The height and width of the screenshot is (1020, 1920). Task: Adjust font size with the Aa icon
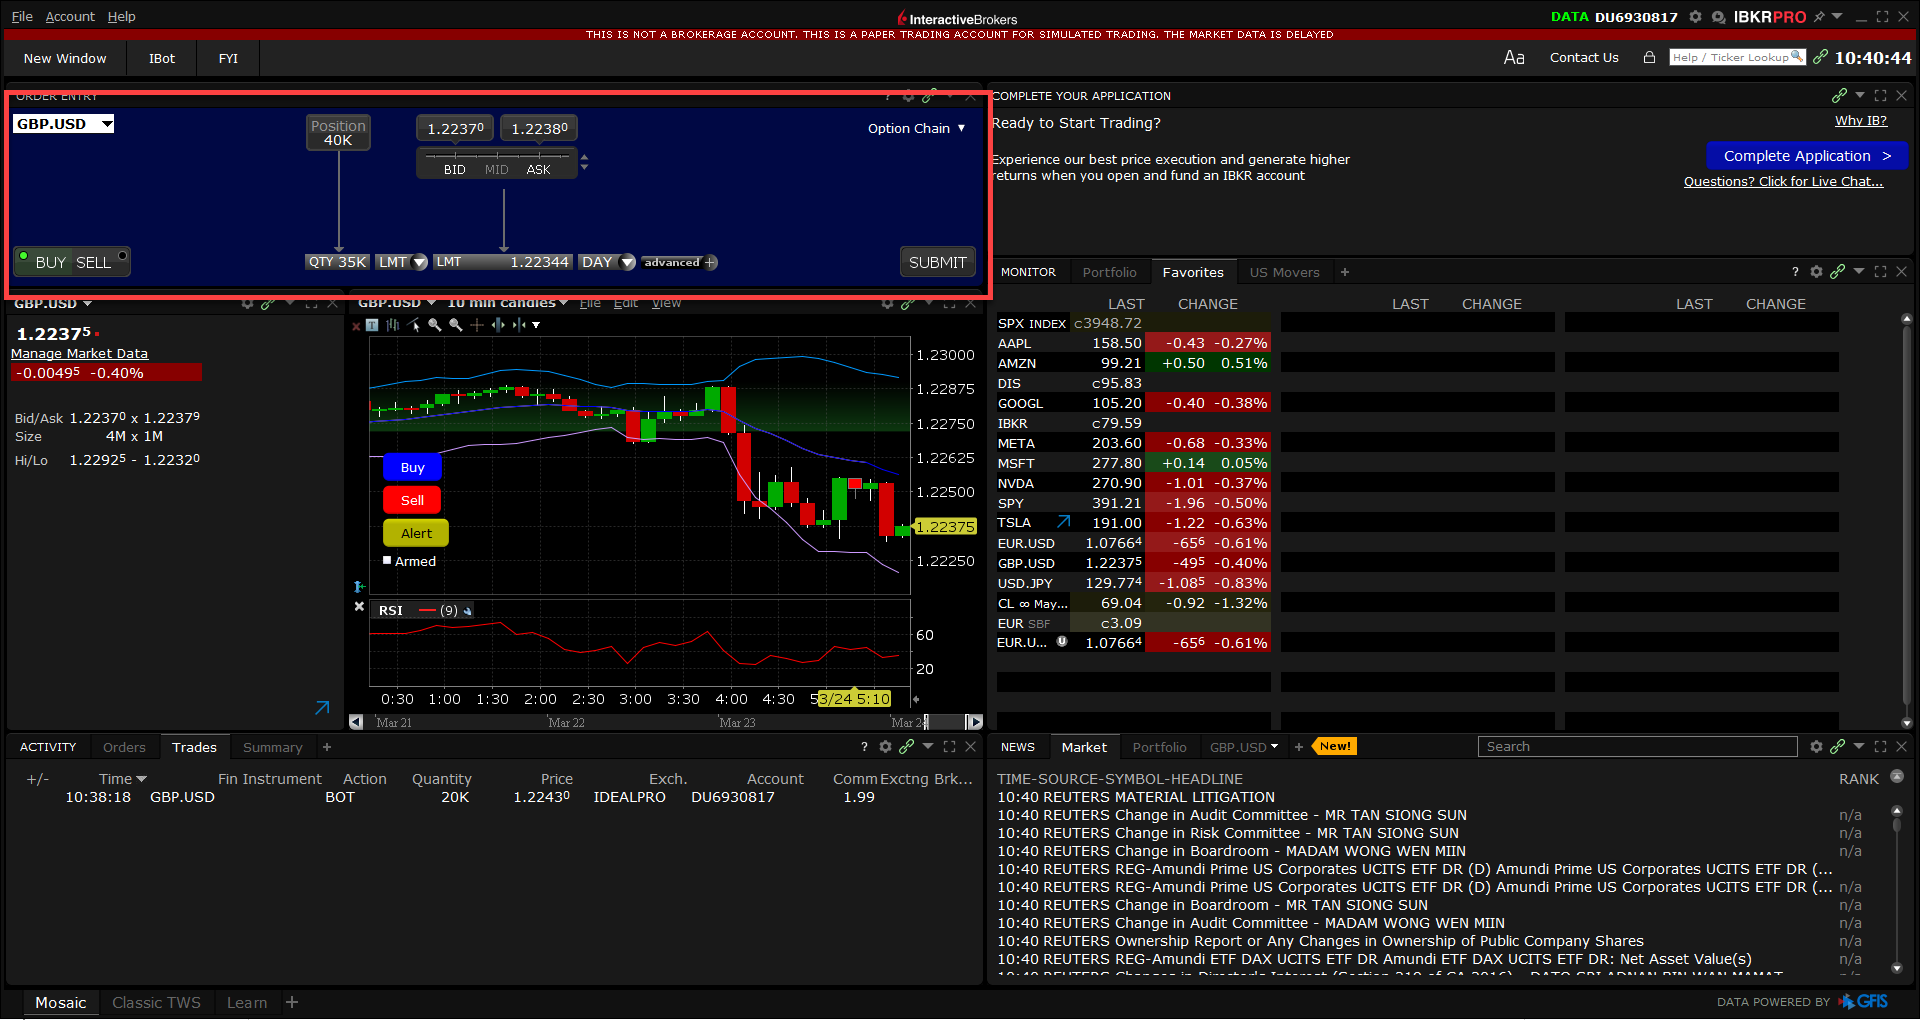(x=1514, y=58)
